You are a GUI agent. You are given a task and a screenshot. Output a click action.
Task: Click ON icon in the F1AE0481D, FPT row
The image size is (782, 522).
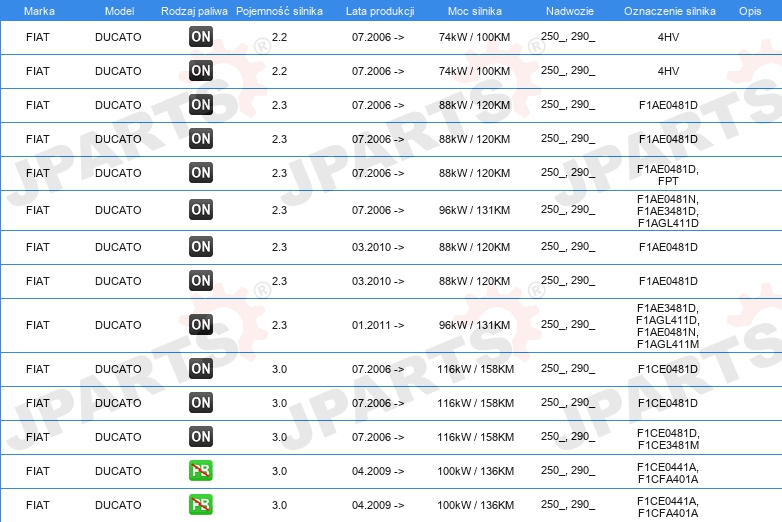coord(200,173)
